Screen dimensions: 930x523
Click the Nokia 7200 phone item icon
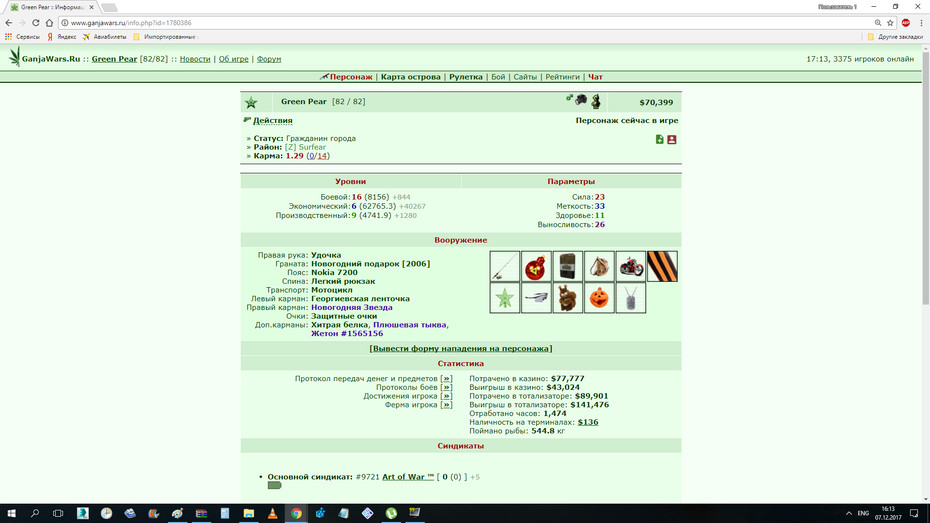pos(568,266)
